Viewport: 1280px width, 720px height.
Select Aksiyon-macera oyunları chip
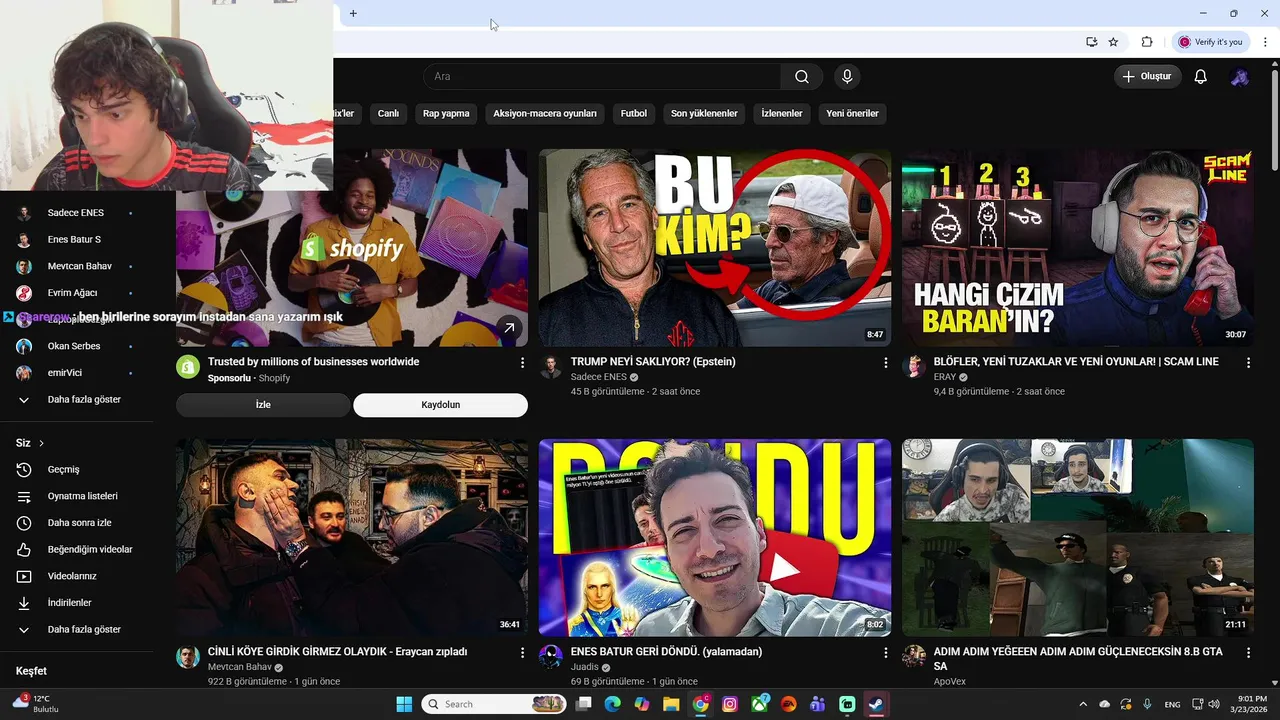tap(545, 114)
